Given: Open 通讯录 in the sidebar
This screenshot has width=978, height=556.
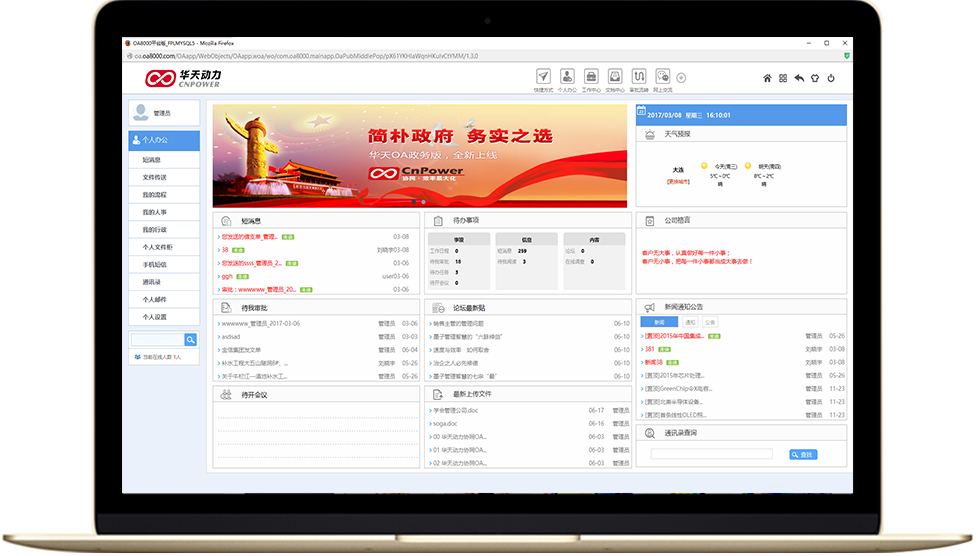Looking at the screenshot, I should [x=164, y=282].
